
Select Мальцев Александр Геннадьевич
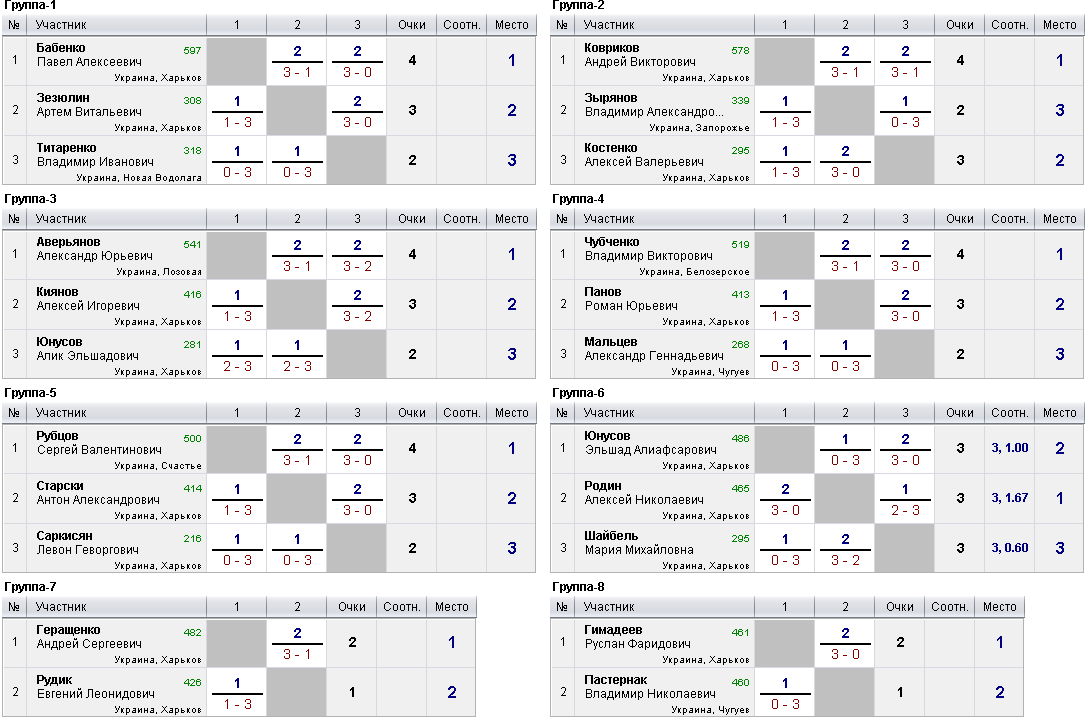coord(653,348)
